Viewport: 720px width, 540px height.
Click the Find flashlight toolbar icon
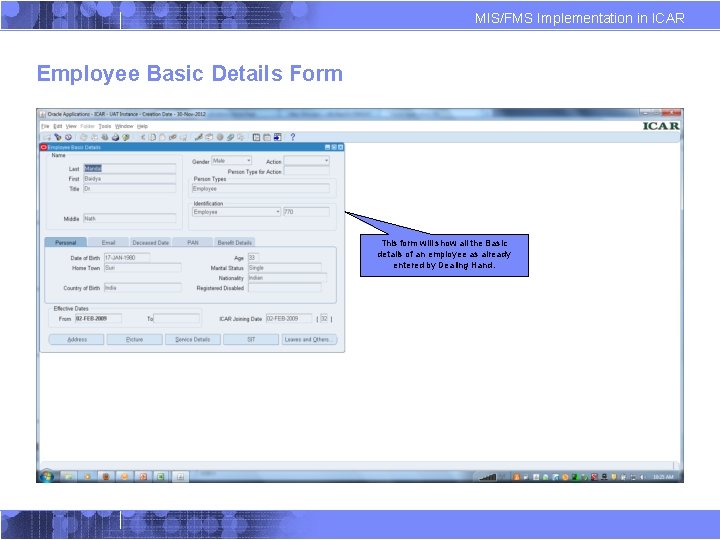point(58,137)
